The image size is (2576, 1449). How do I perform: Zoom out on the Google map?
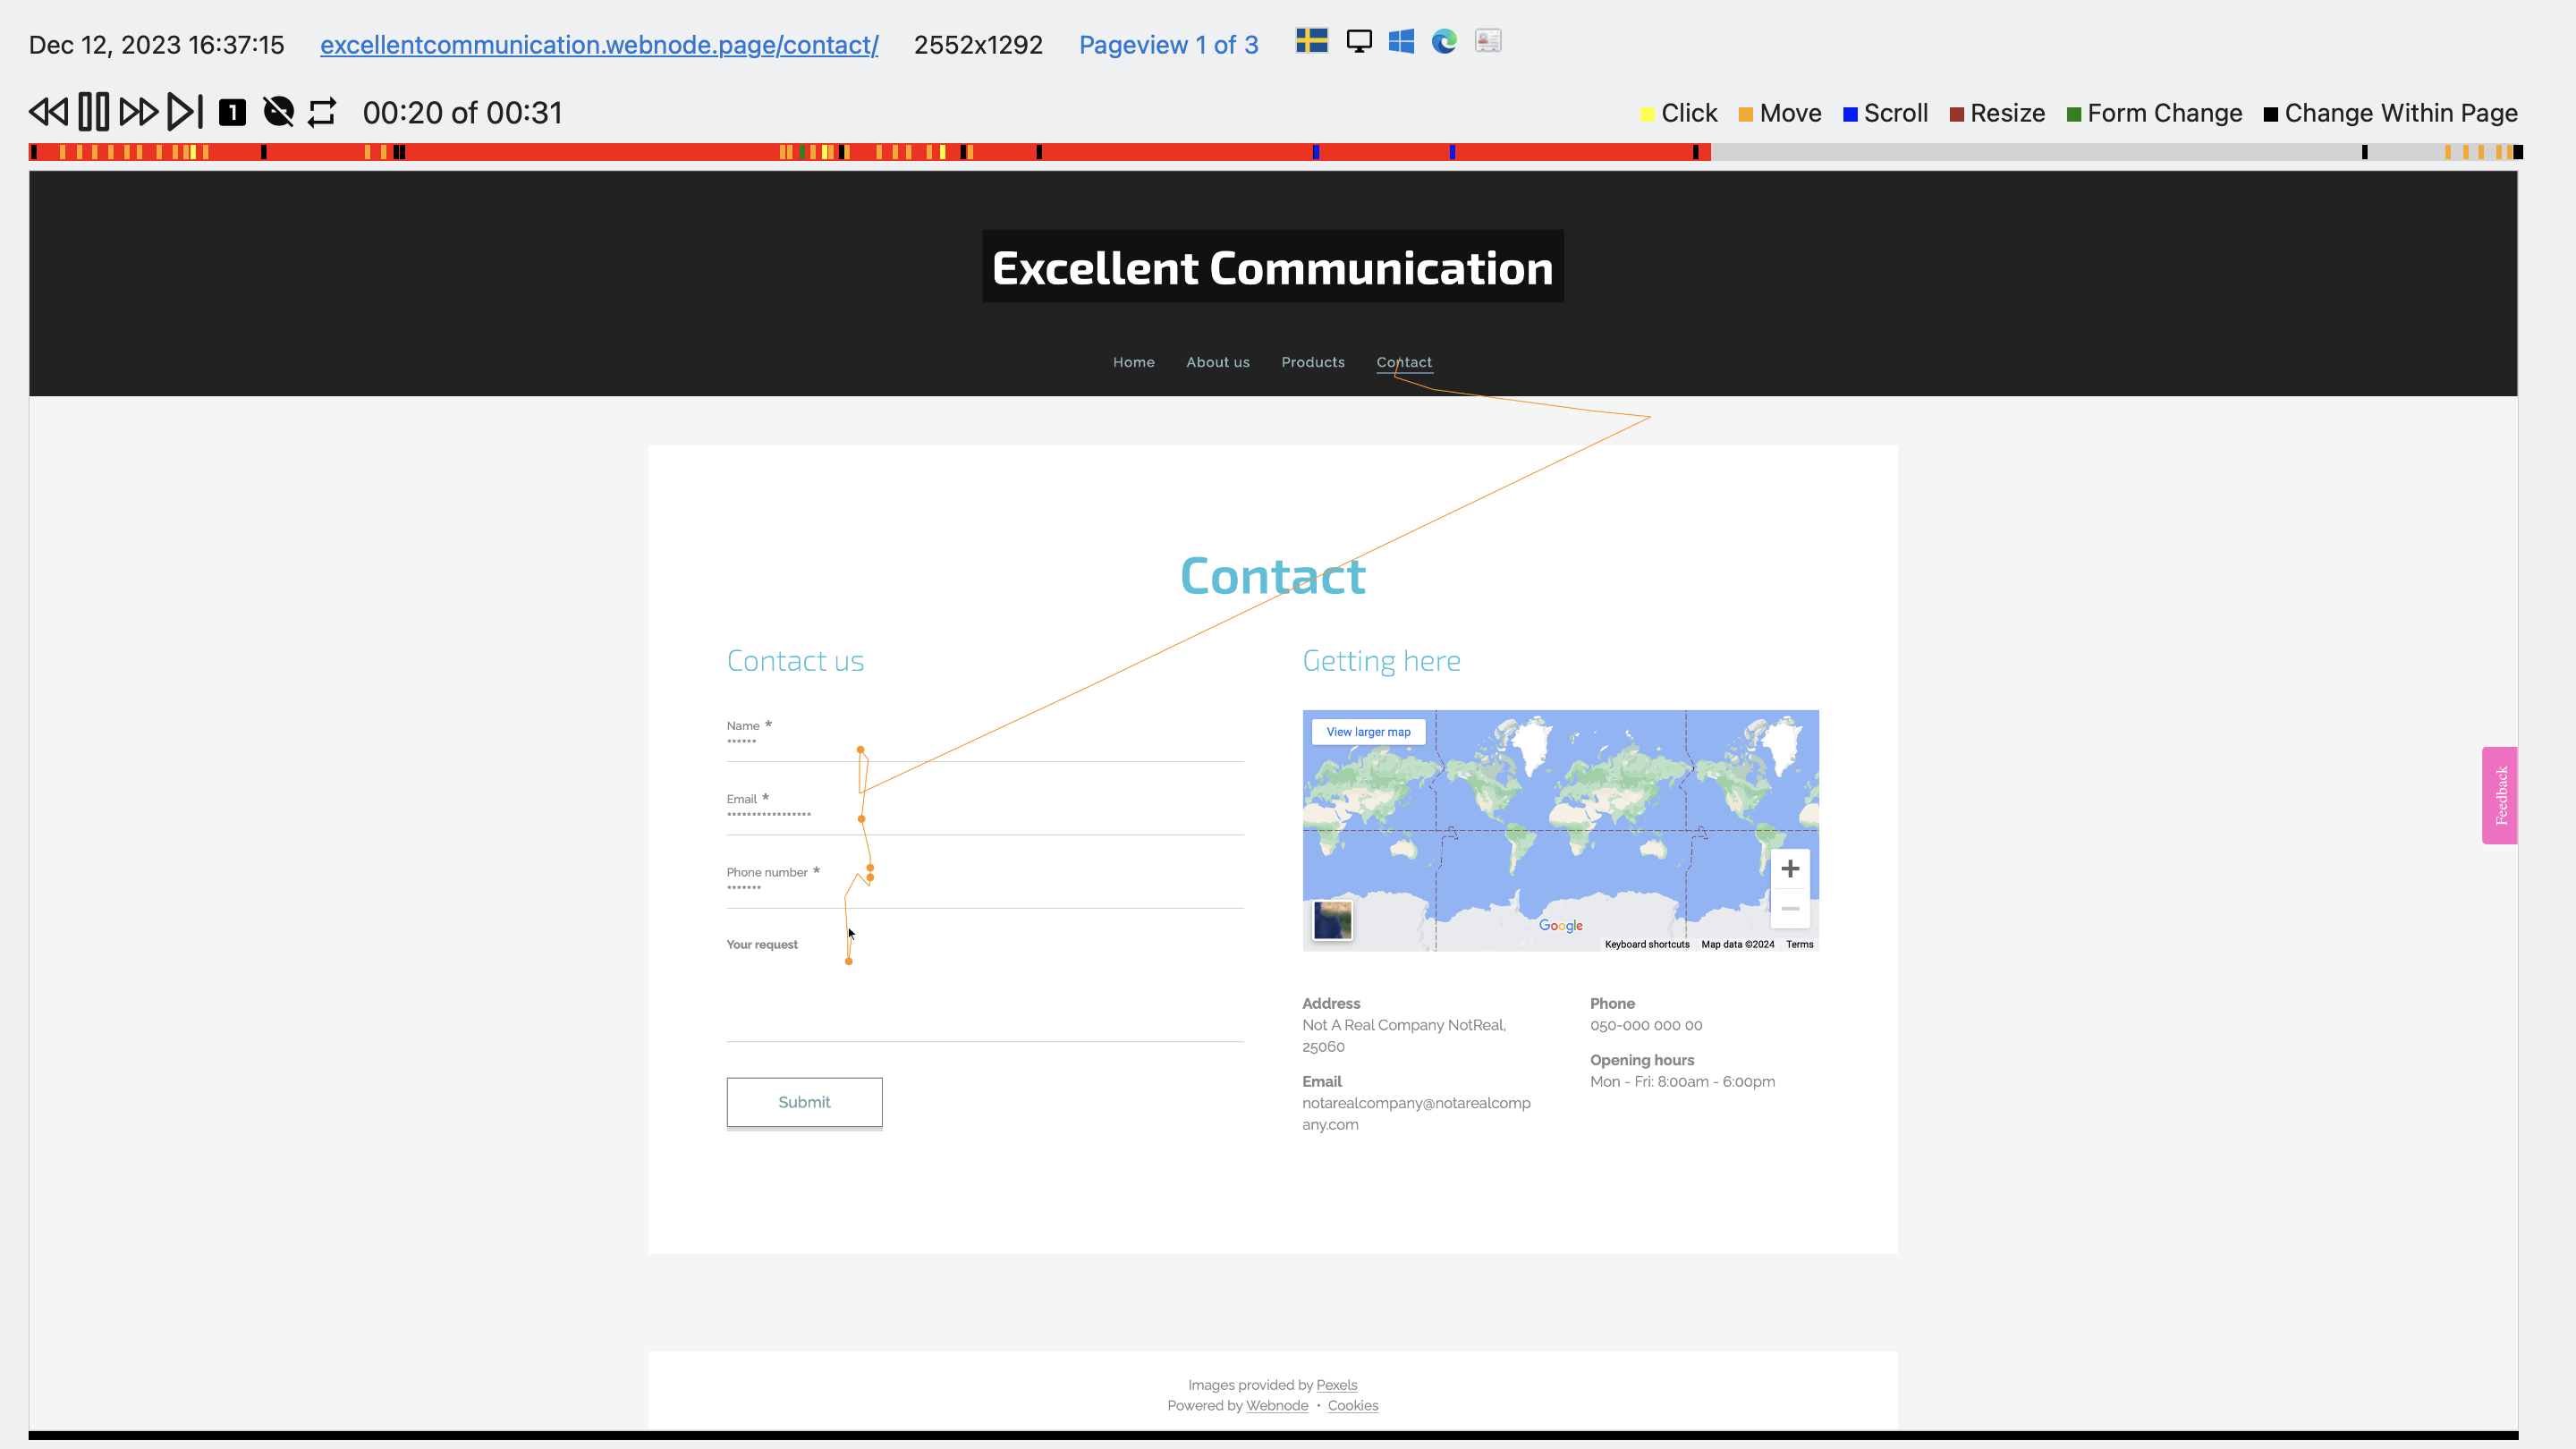point(1789,908)
